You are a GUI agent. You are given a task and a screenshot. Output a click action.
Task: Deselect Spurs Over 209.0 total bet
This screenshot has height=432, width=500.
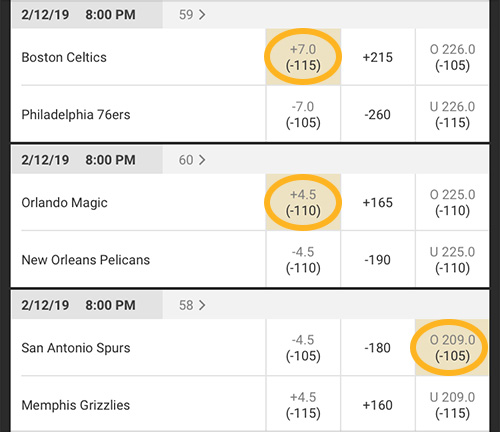click(452, 347)
